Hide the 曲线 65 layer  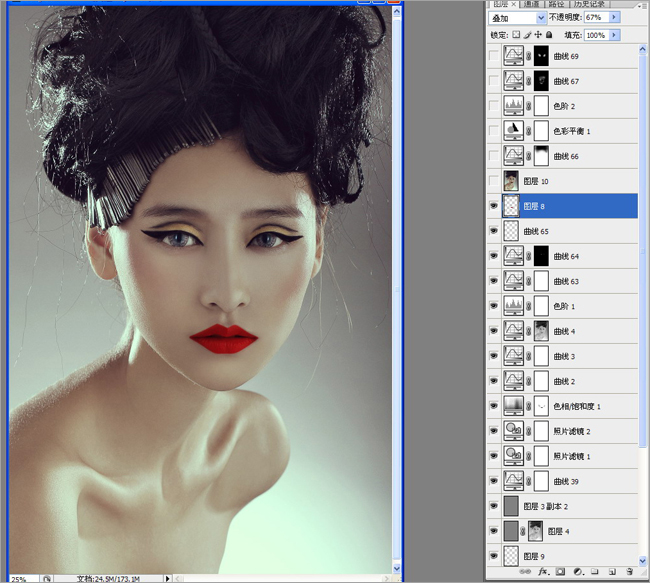pos(494,231)
